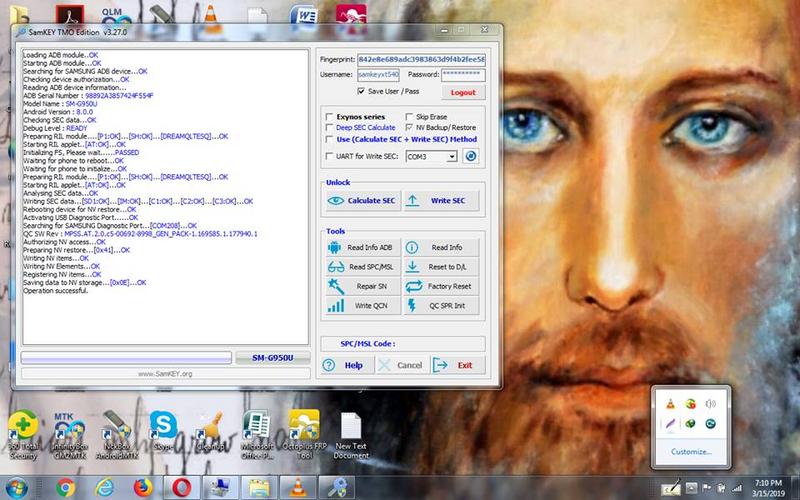The height and width of the screenshot is (500, 800).
Task: Open the folder window in taskbar
Action: coord(260,488)
